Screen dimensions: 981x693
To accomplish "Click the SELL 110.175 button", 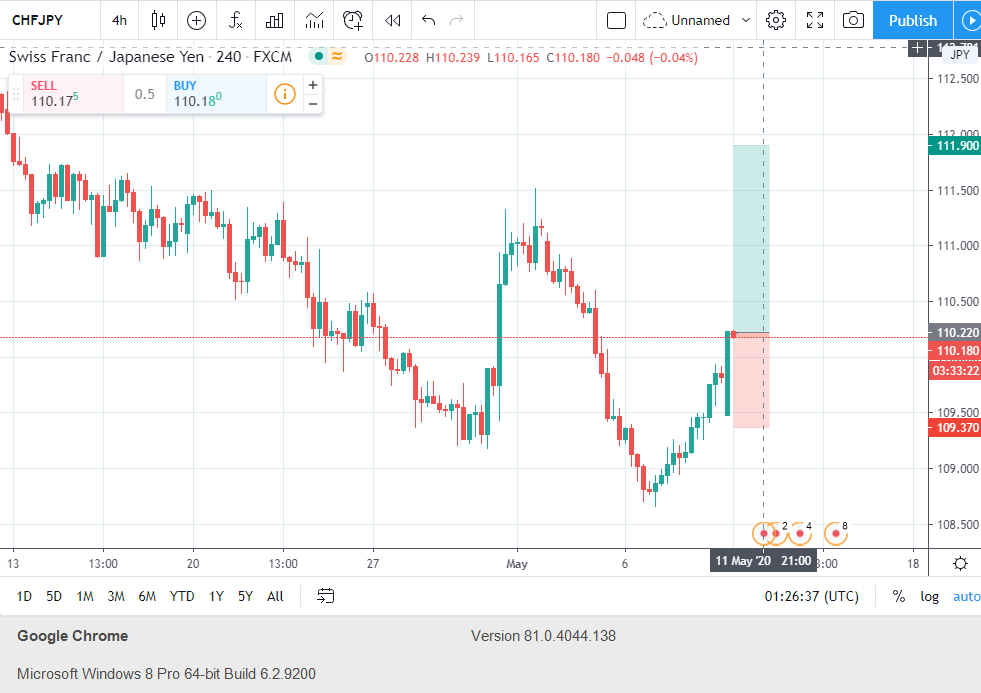I will point(73,94).
